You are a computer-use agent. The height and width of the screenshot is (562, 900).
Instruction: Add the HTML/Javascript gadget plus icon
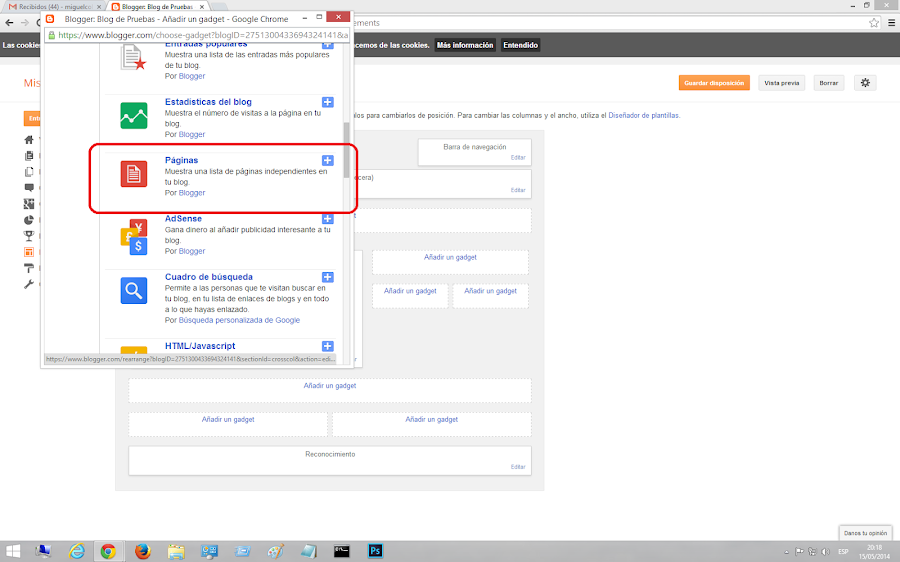point(328,346)
